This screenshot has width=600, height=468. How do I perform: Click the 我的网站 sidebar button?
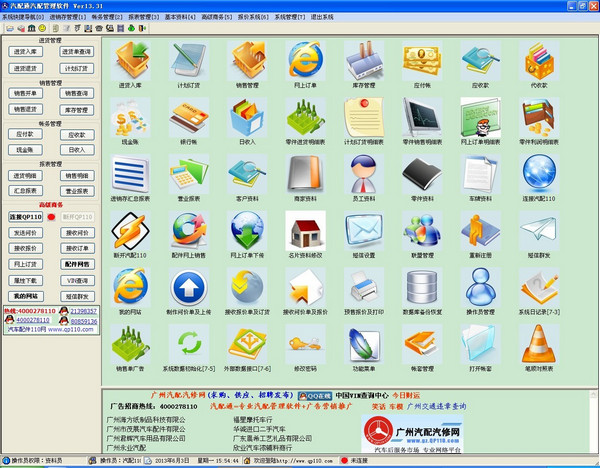[x=26, y=296]
